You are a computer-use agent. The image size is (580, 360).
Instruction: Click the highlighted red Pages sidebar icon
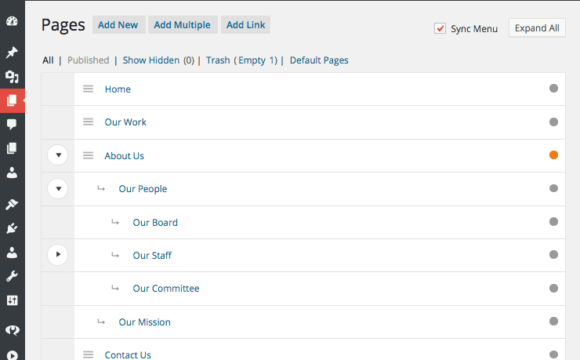click(12, 100)
